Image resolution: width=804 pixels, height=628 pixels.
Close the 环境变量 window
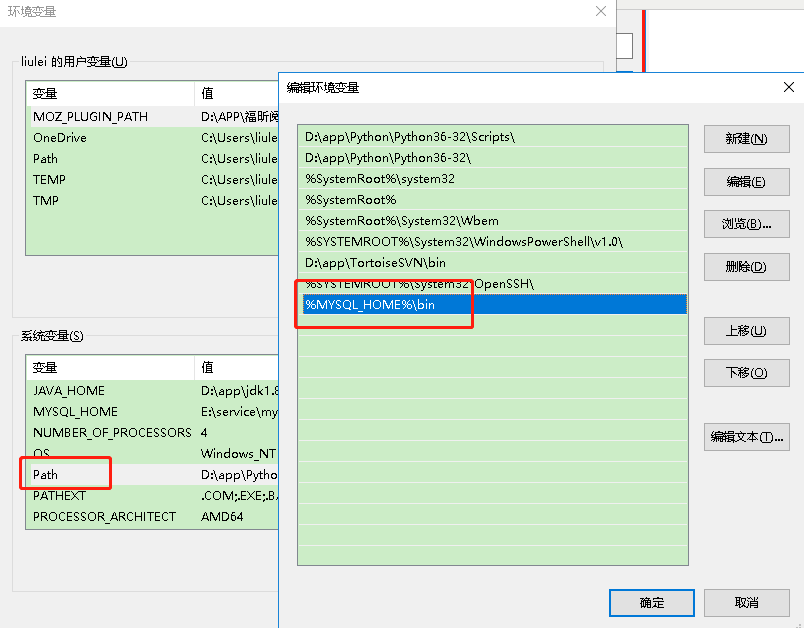click(x=601, y=11)
